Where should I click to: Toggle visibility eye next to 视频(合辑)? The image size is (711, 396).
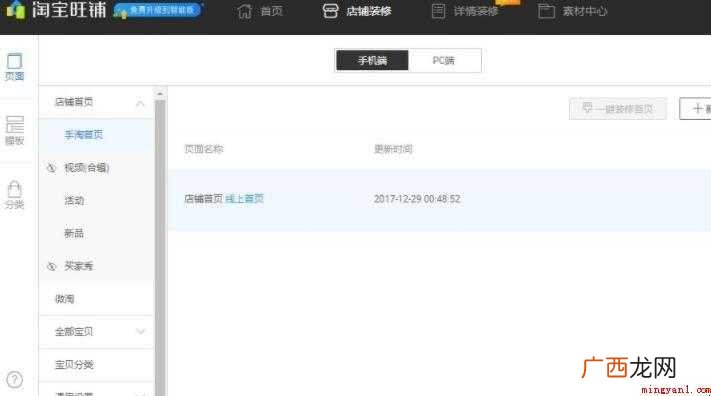pos(51,168)
